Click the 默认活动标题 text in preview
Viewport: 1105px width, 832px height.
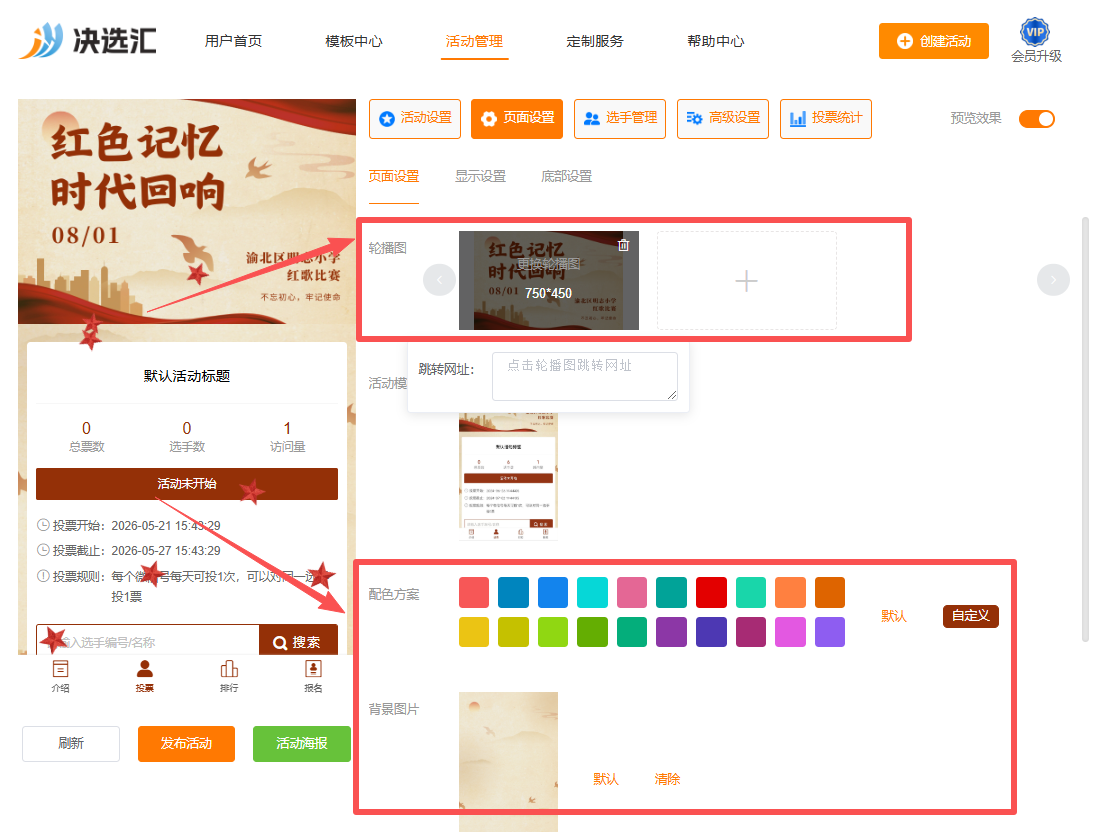pyautogui.click(x=187, y=375)
